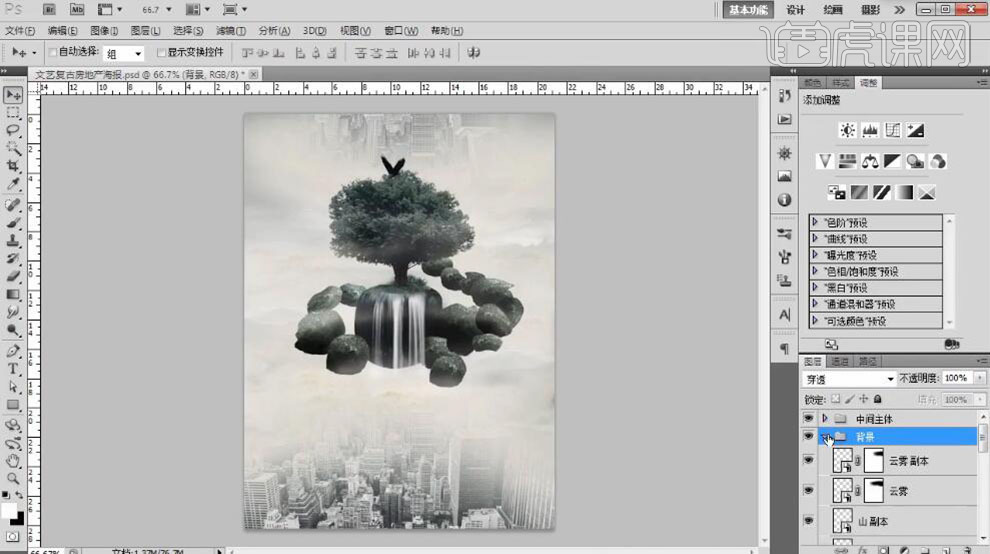Select the Rectangular Marquee tool
Image resolution: width=990 pixels, height=554 pixels.
13,113
